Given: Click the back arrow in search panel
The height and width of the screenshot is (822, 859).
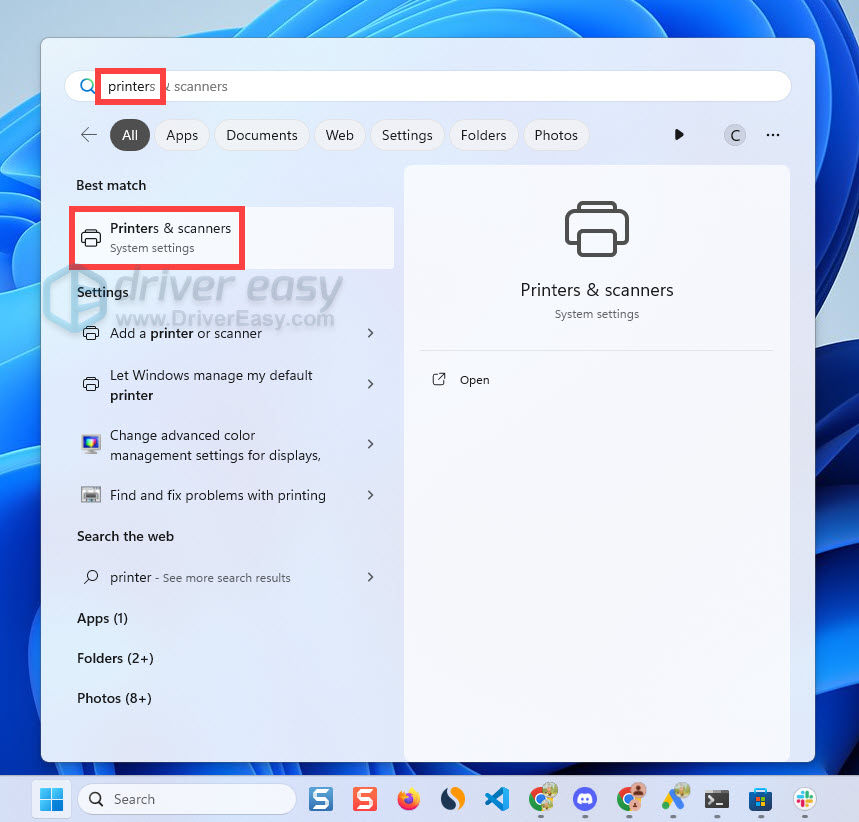Looking at the screenshot, I should point(89,135).
